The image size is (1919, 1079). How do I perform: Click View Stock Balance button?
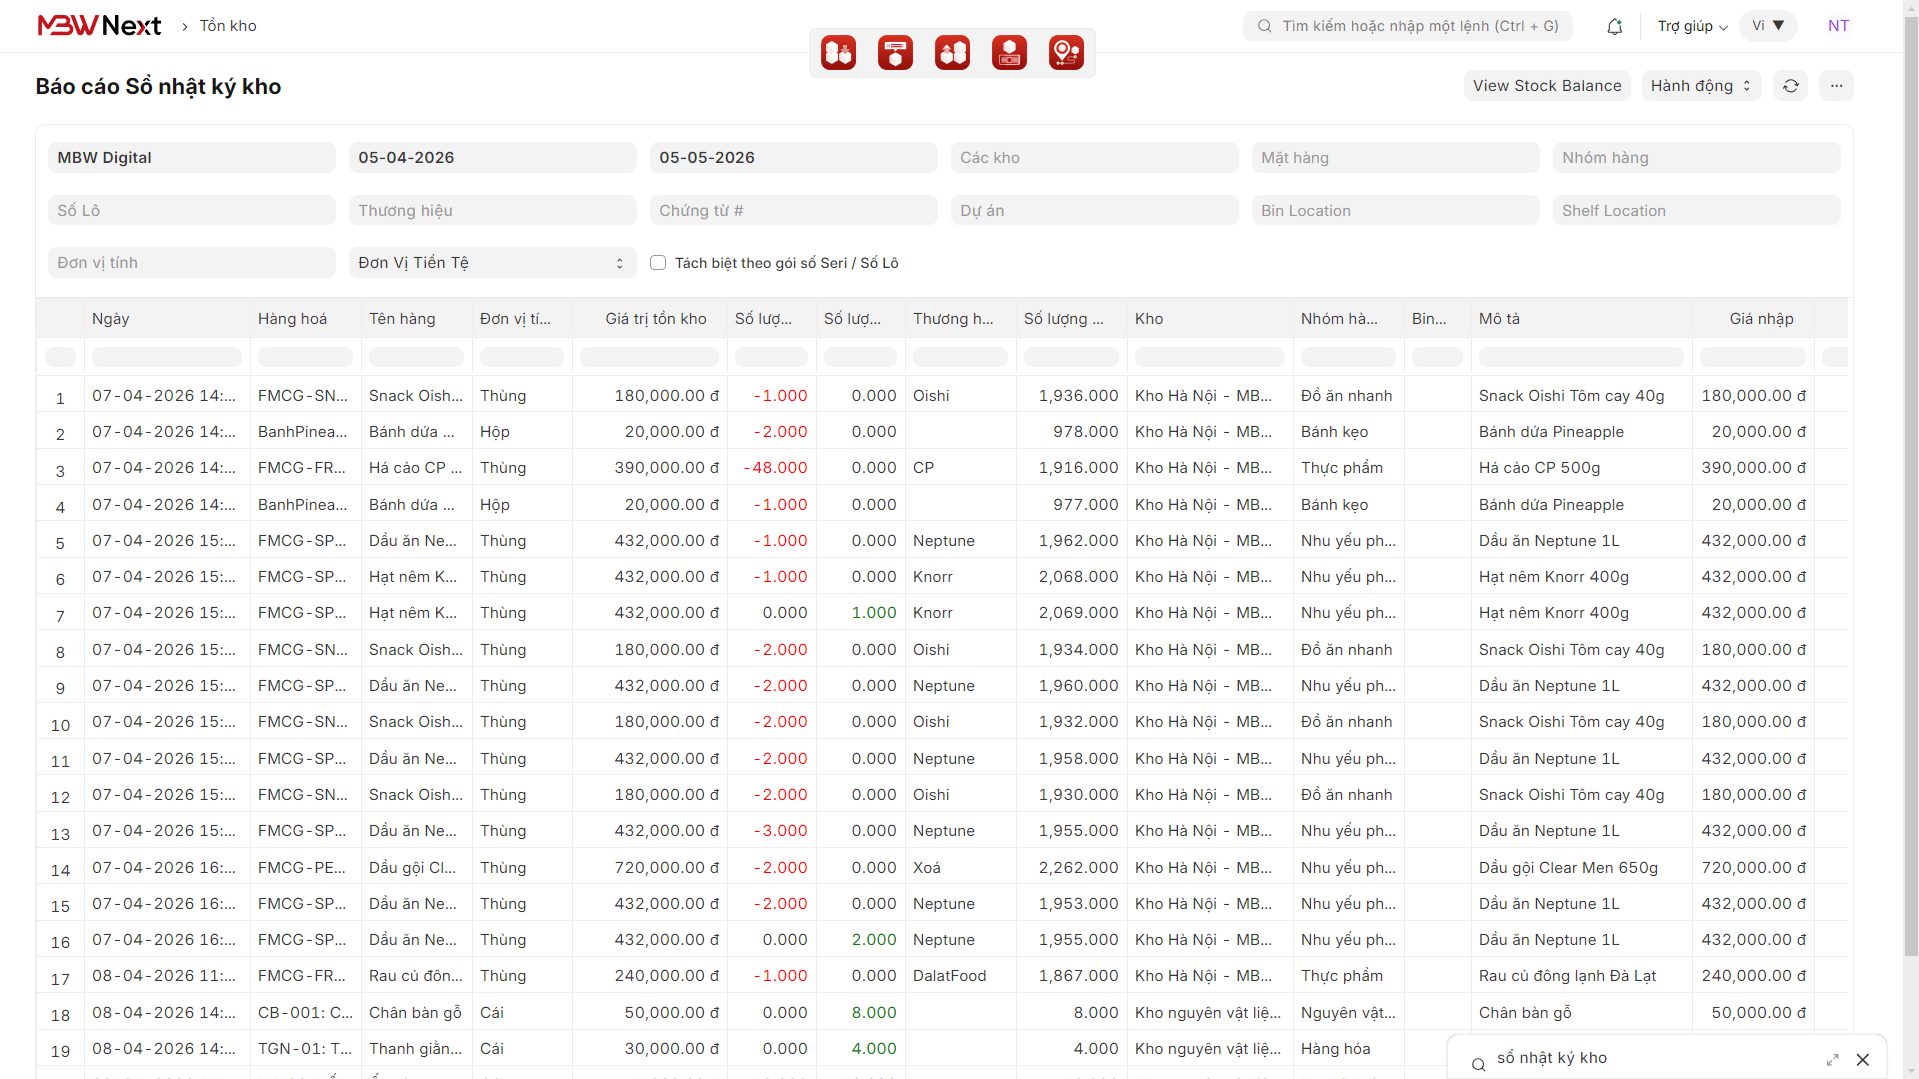coord(1546,86)
